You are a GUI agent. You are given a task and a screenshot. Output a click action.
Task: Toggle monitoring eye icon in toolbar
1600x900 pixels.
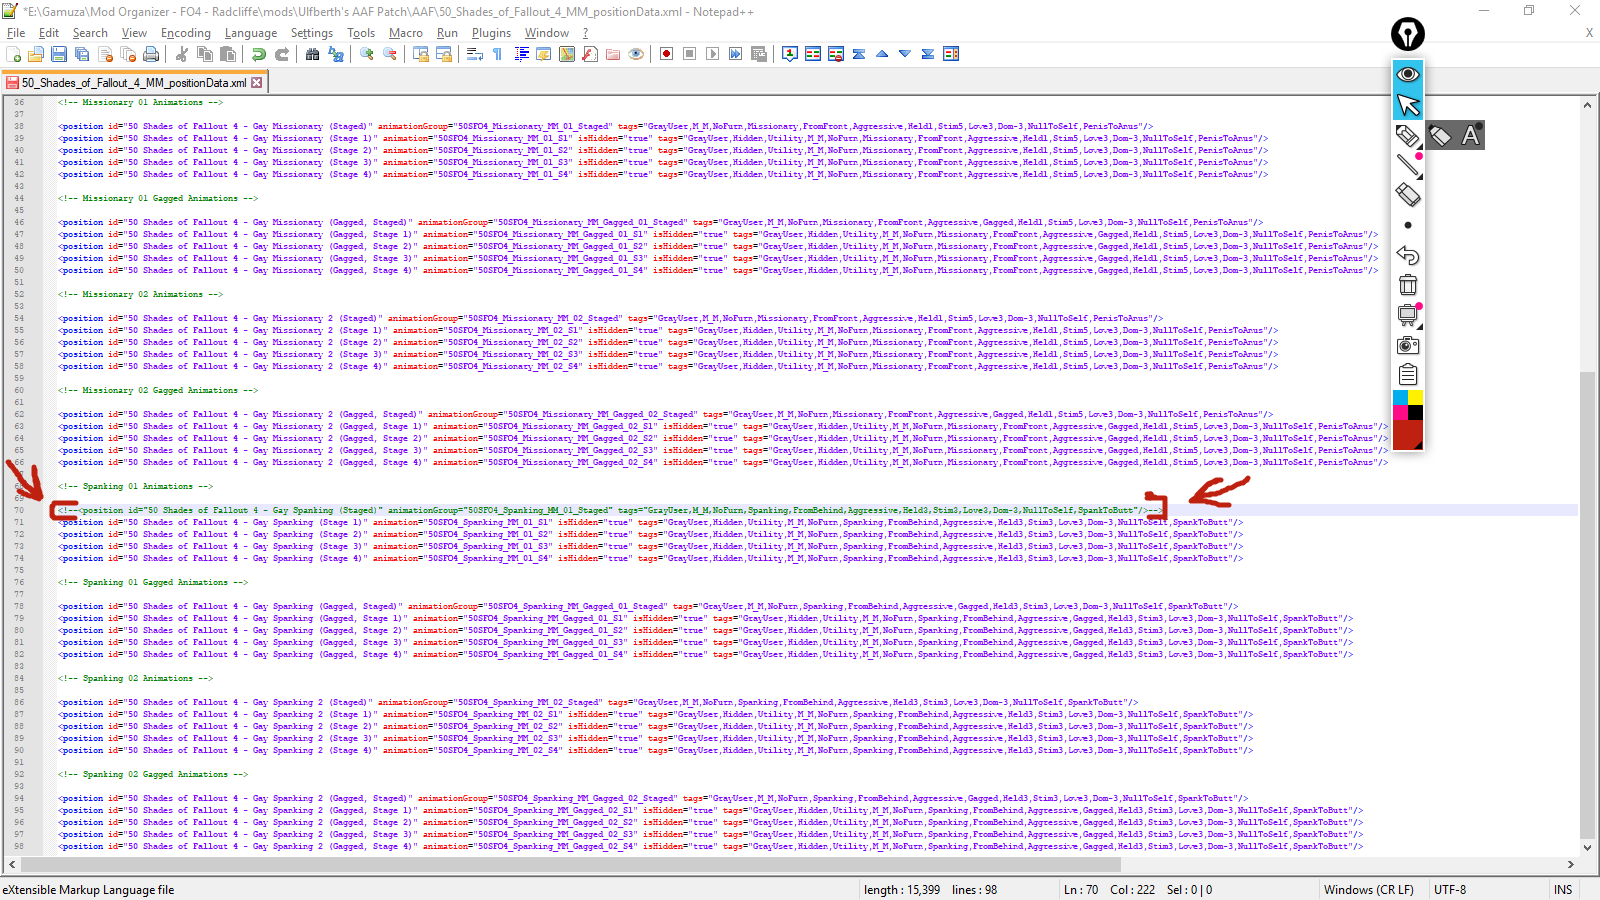tap(636, 54)
